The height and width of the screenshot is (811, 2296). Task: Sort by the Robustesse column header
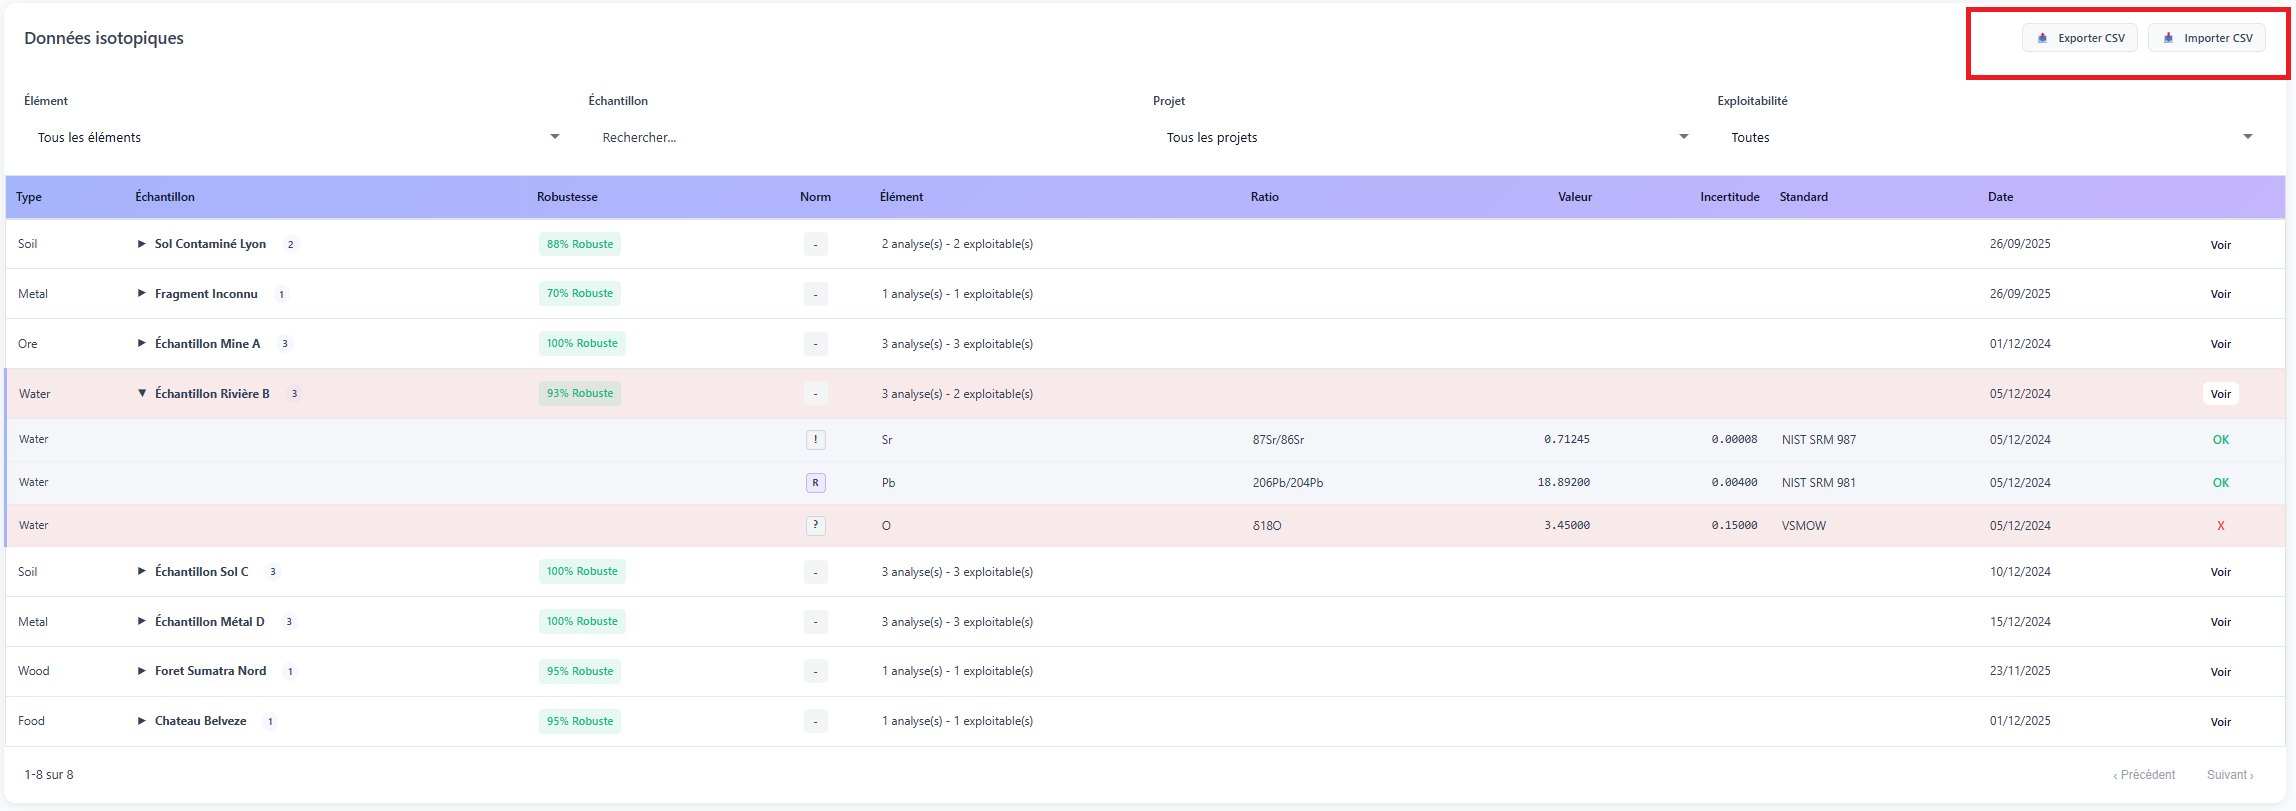pyautogui.click(x=567, y=197)
